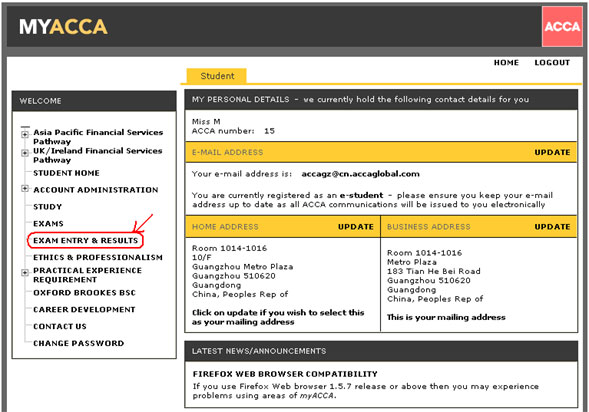The image size is (589, 412).
Task: Open the Student tab
Action: coord(217,76)
